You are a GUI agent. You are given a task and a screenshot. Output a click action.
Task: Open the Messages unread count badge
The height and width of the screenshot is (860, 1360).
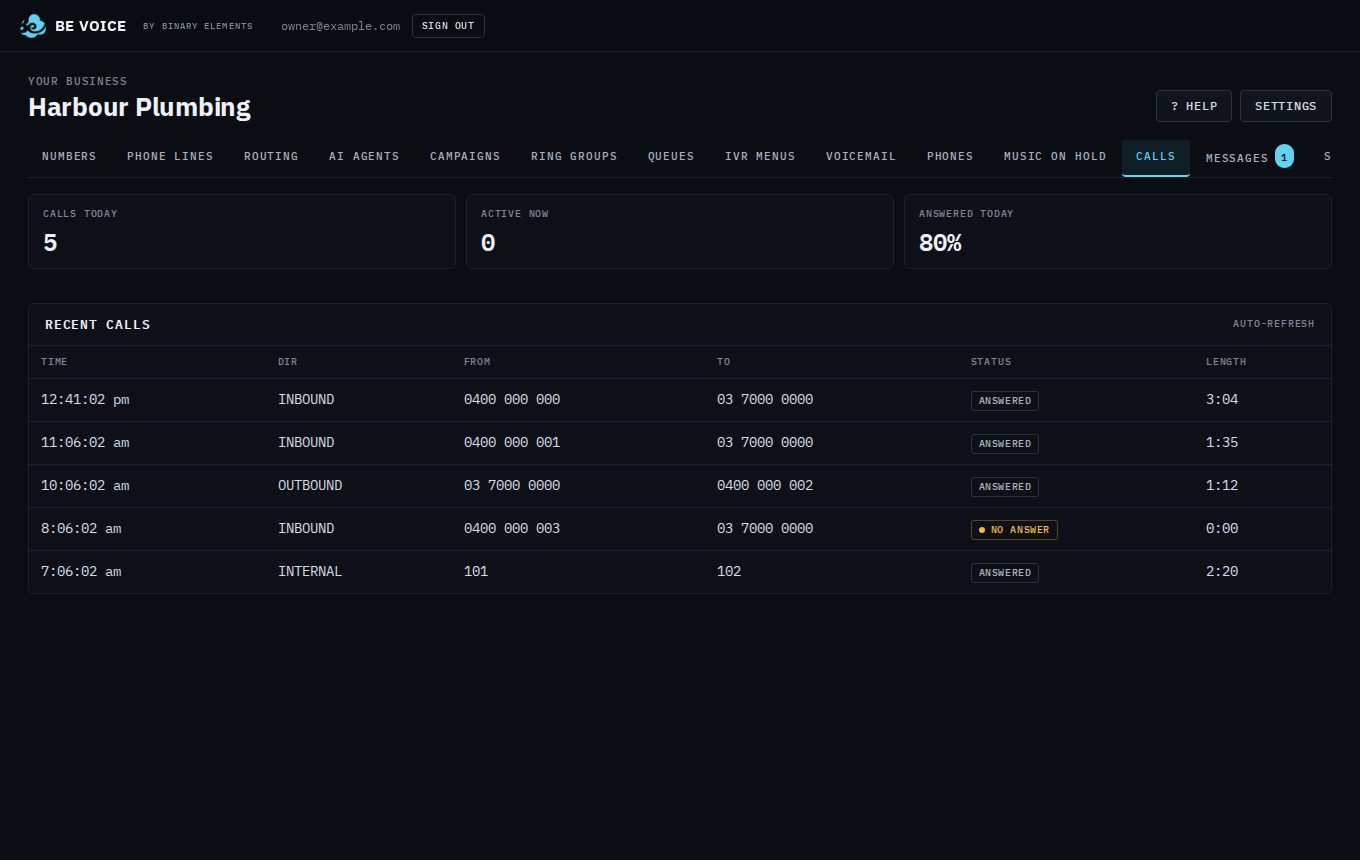[x=1284, y=157]
